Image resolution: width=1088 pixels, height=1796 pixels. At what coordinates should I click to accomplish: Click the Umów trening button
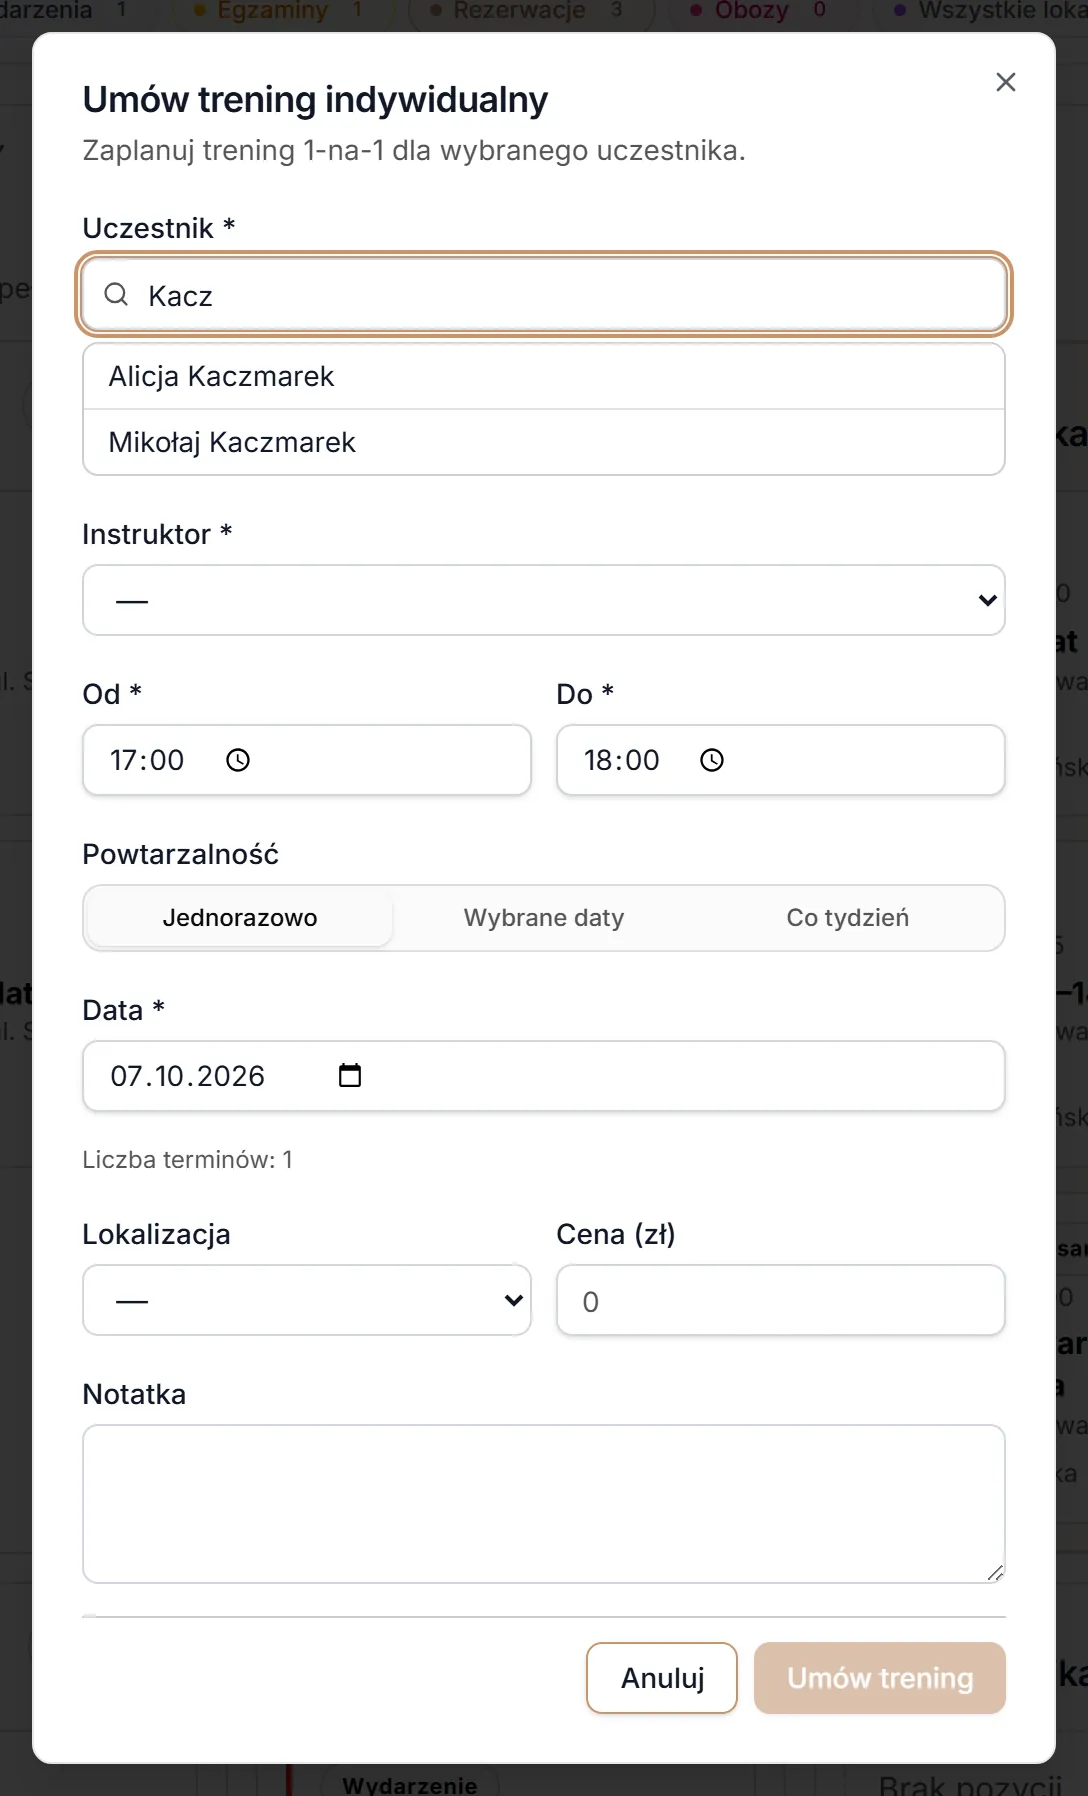880,1678
